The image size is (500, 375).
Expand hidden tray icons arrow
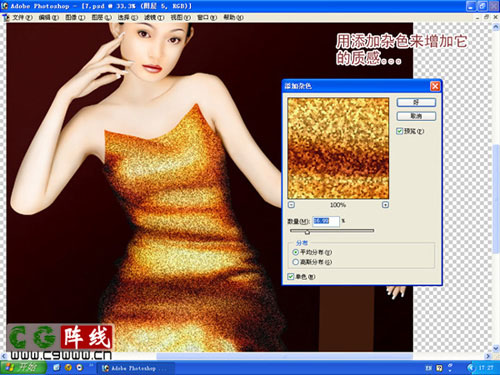(470, 368)
